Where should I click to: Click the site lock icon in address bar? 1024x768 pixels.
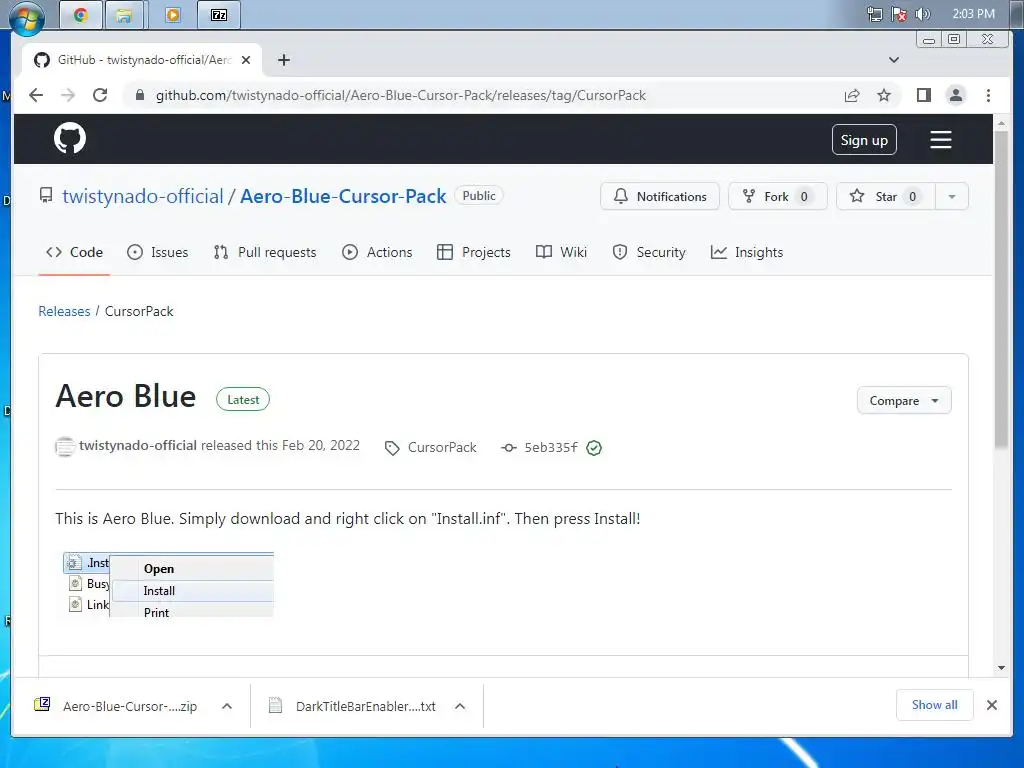(x=139, y=95)
